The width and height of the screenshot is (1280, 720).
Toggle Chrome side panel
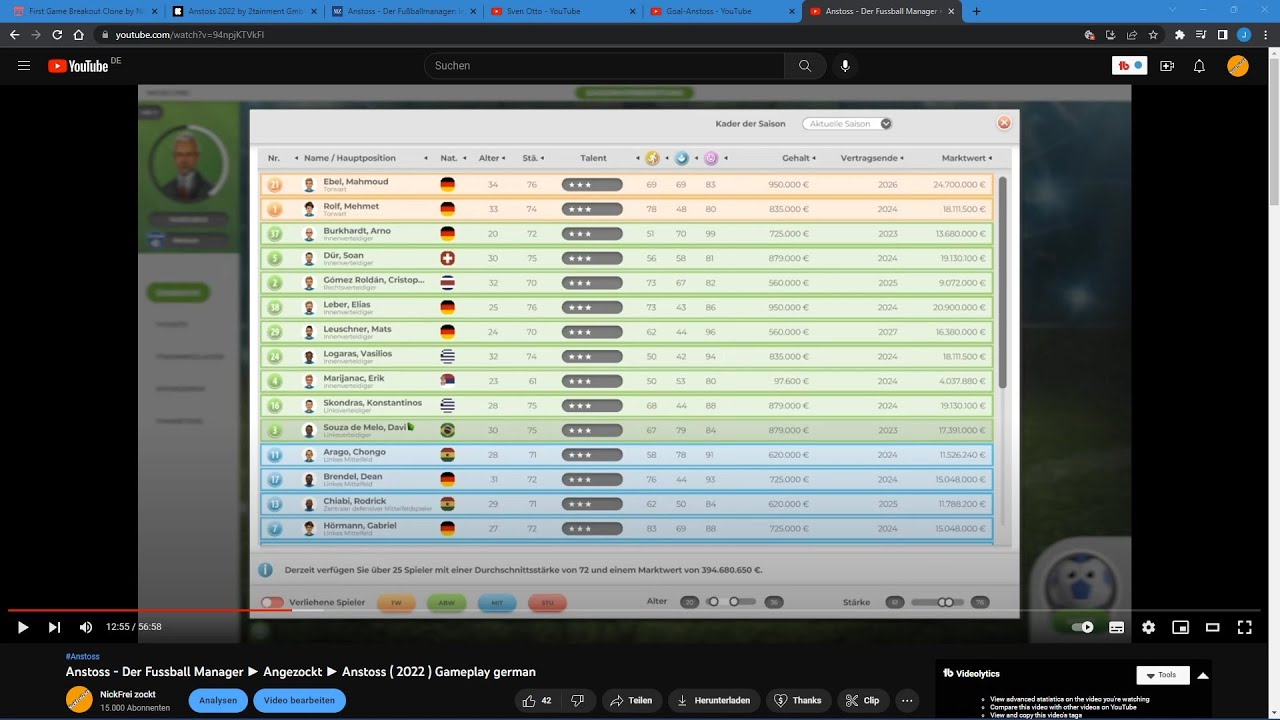[x=1222, y=34]
